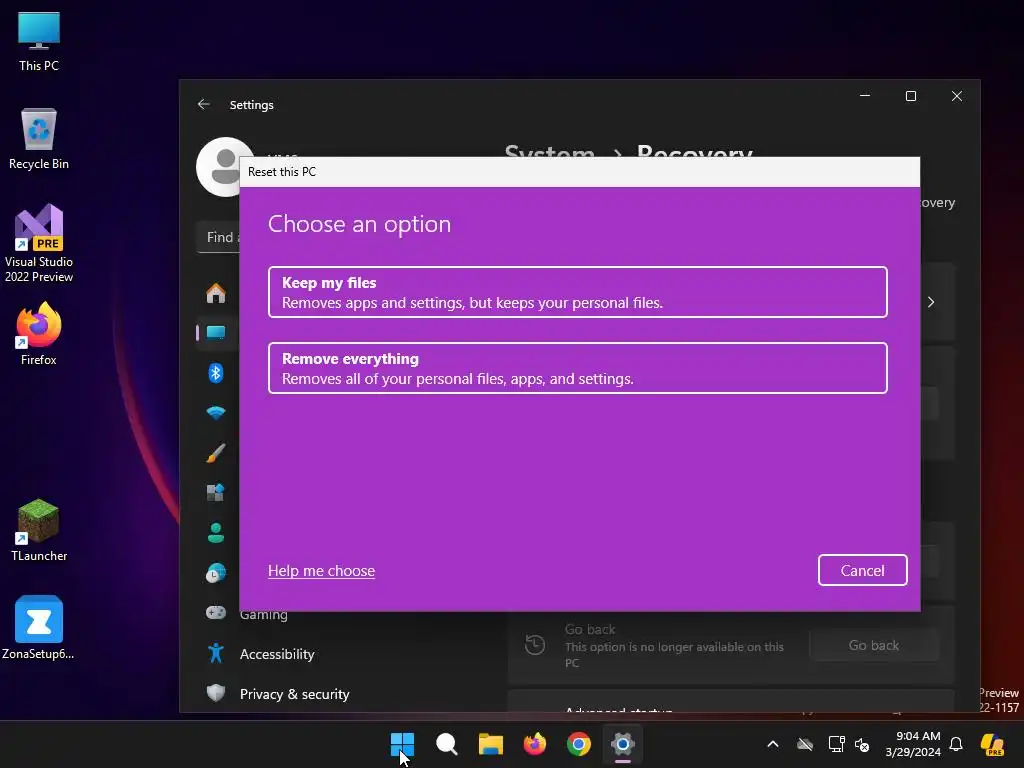Open Accessibility in Settings sidebar
This screenshot has width=1024, height=768.
[277, 654]
